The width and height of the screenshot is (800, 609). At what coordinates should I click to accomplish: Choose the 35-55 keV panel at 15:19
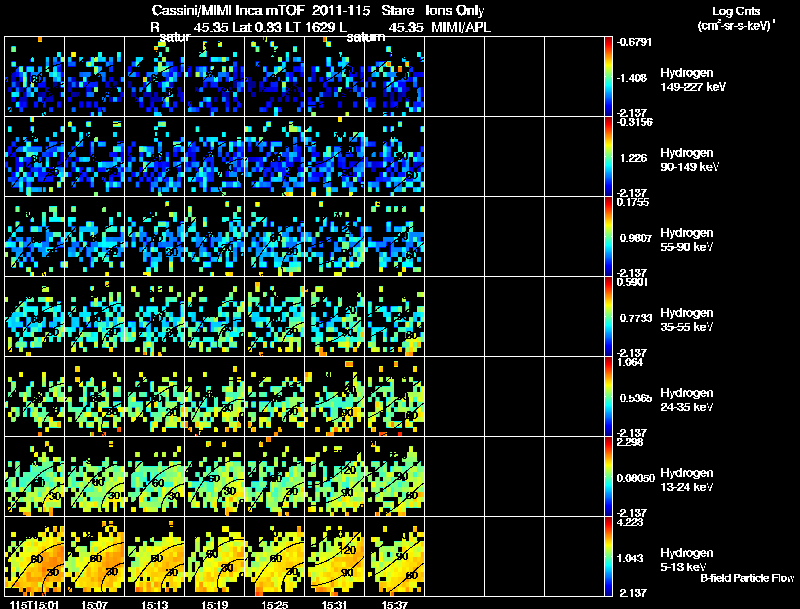coord(214,317)
